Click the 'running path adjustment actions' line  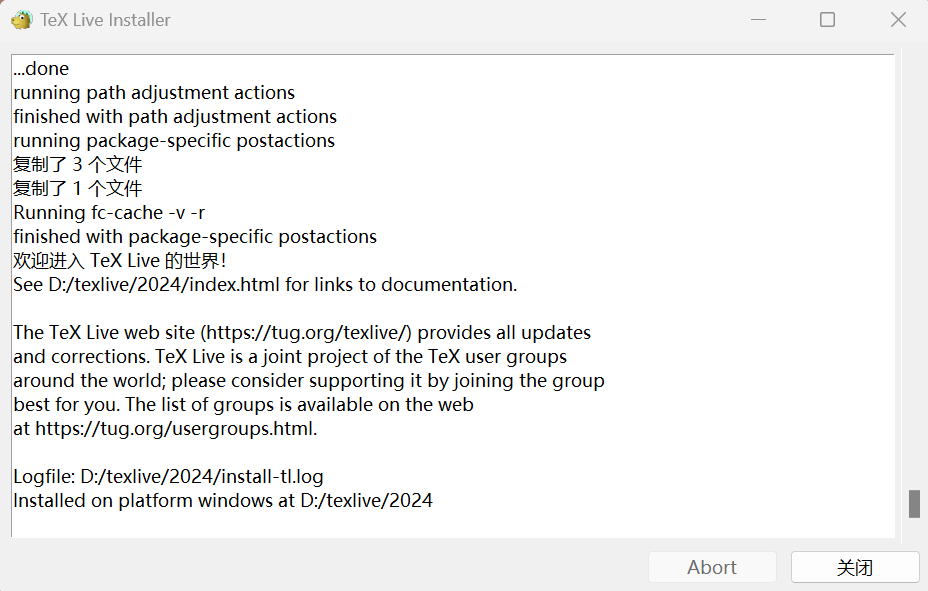pyautogui.click(x=154, y=93)
